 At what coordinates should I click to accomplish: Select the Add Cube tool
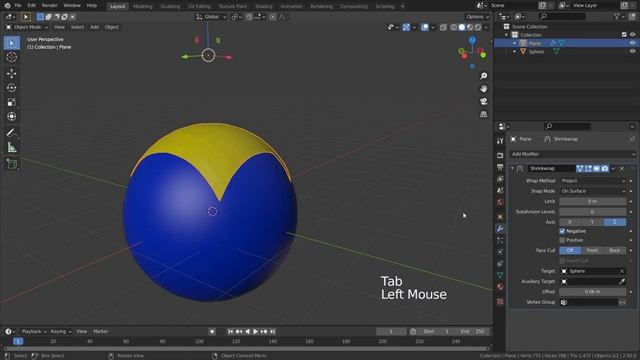pyautogui.click(x=11, y=164)
